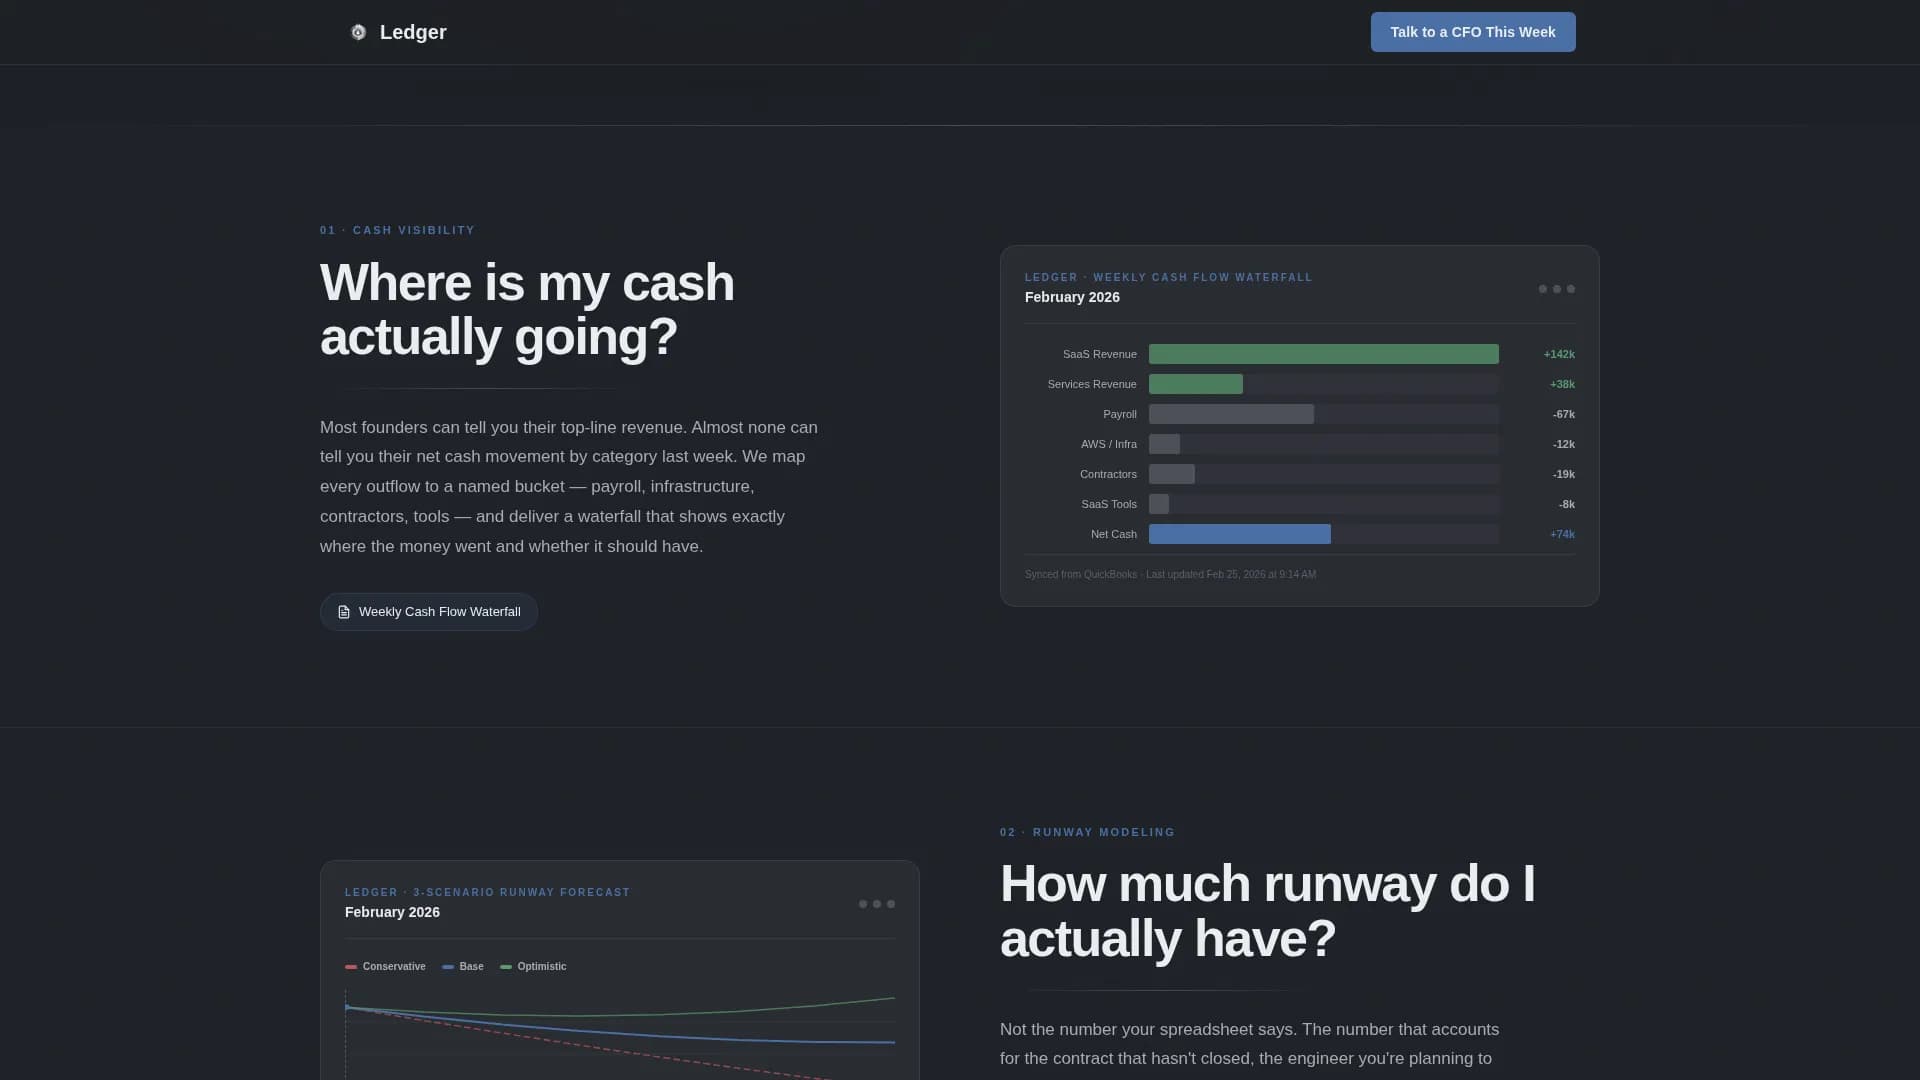Click the middle dot icon on the waterfall card header
The height and width of the screenshot is (1080, 1920).
tap(1556, 289)
